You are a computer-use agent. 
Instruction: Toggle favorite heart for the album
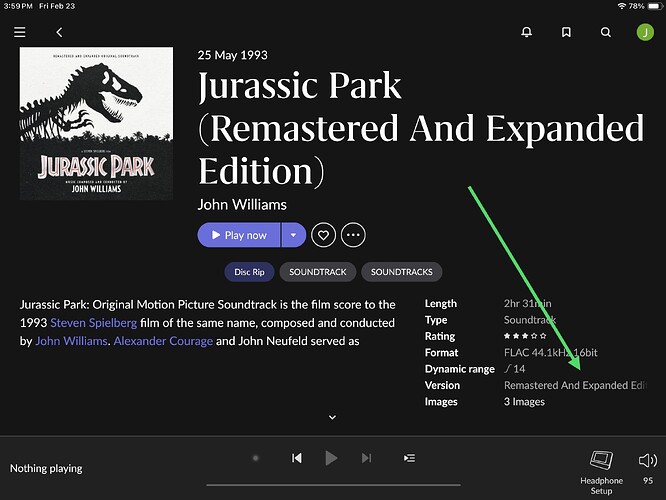coord(323,235)
